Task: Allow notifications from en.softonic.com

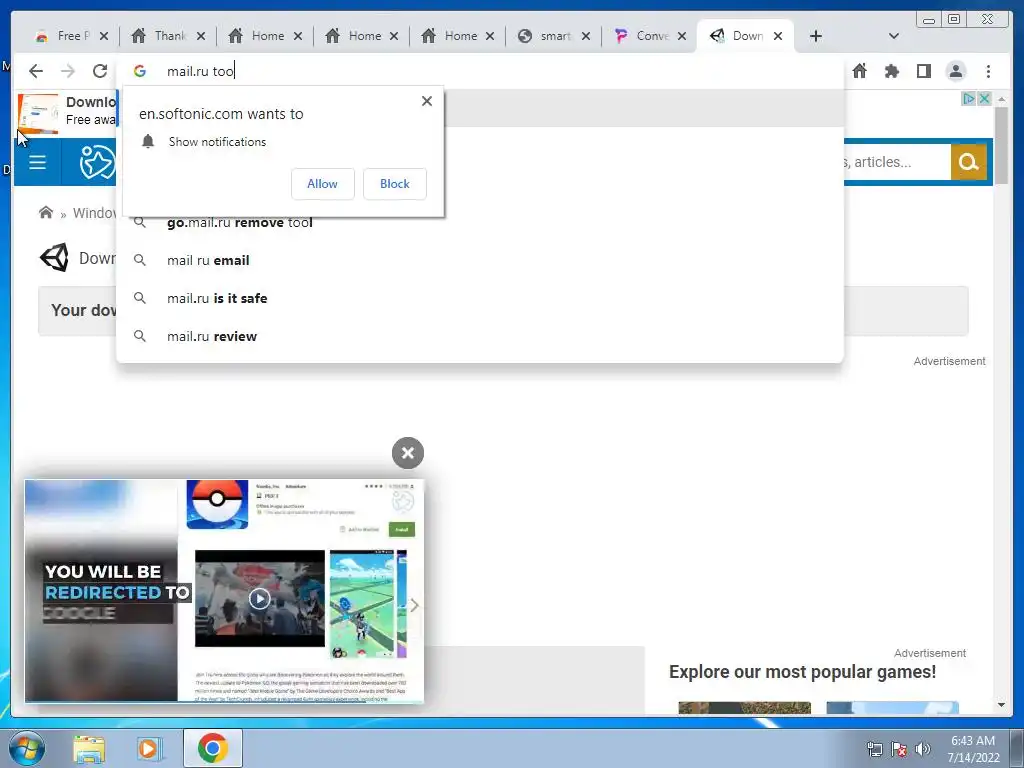Action: click(x=323, y=184)
